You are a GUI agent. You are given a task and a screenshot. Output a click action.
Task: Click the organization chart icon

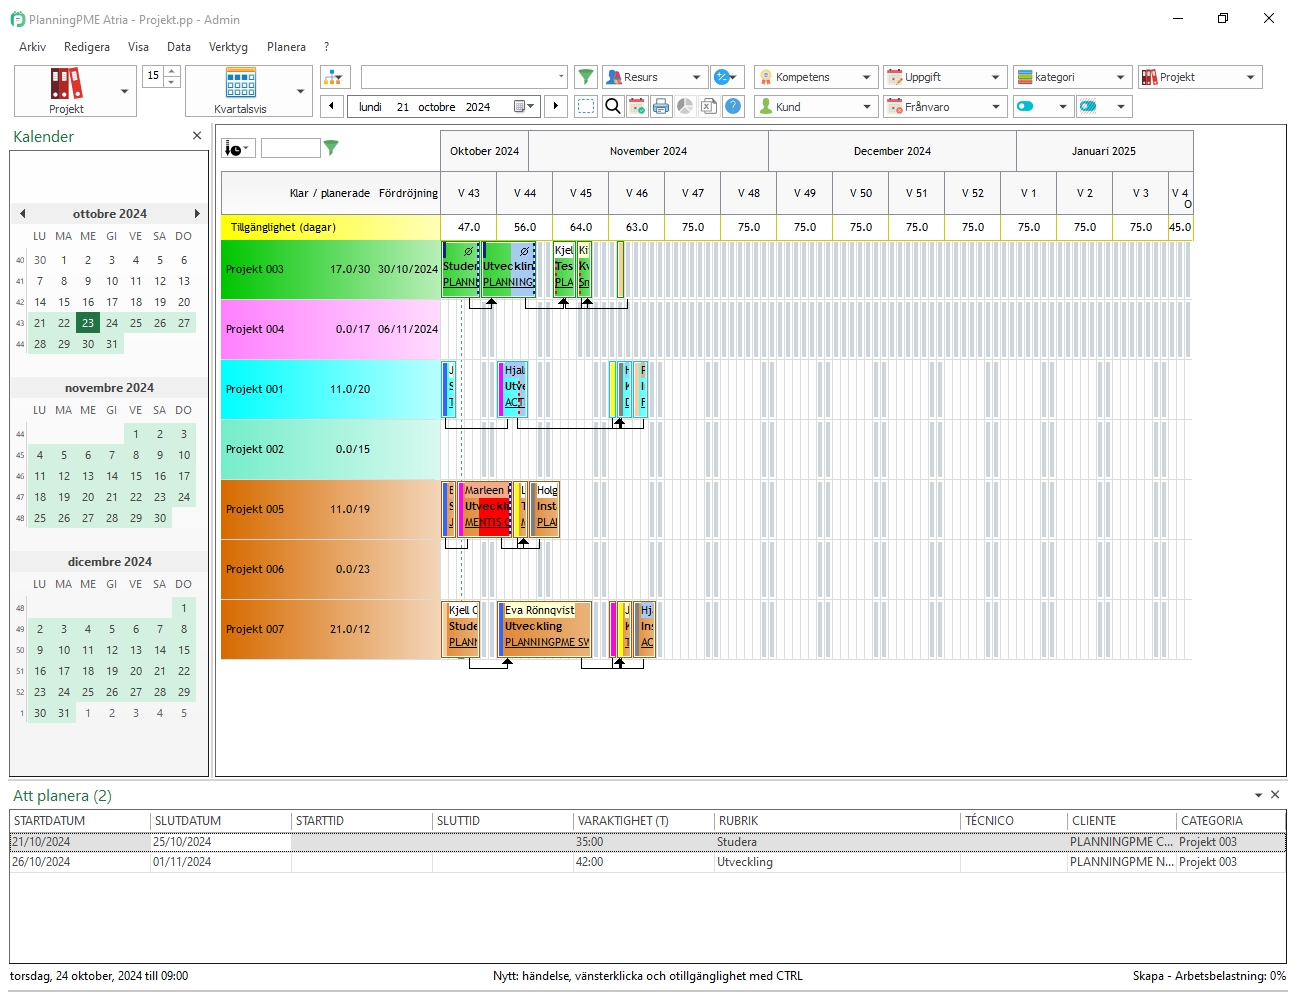pyautogui.click(x=334, y=77)
